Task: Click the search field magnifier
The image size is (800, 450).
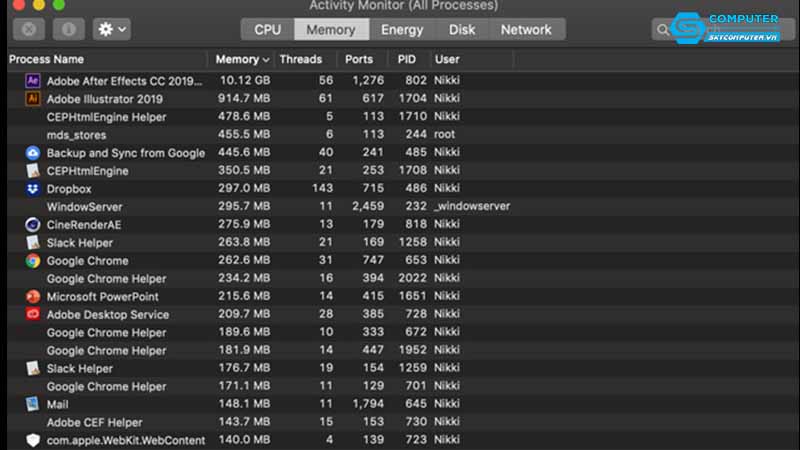Action: [664, 31]
